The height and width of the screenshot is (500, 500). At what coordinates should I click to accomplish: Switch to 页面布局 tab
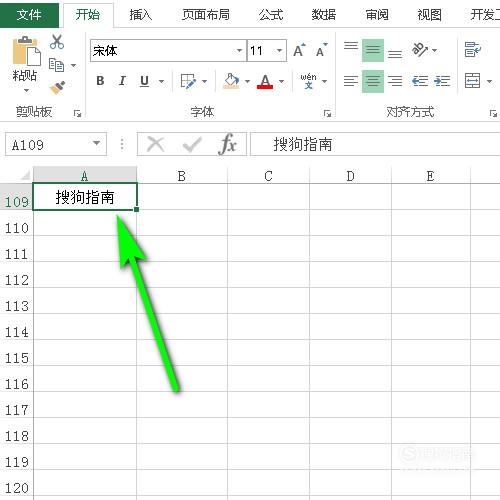tap(206, 15)
